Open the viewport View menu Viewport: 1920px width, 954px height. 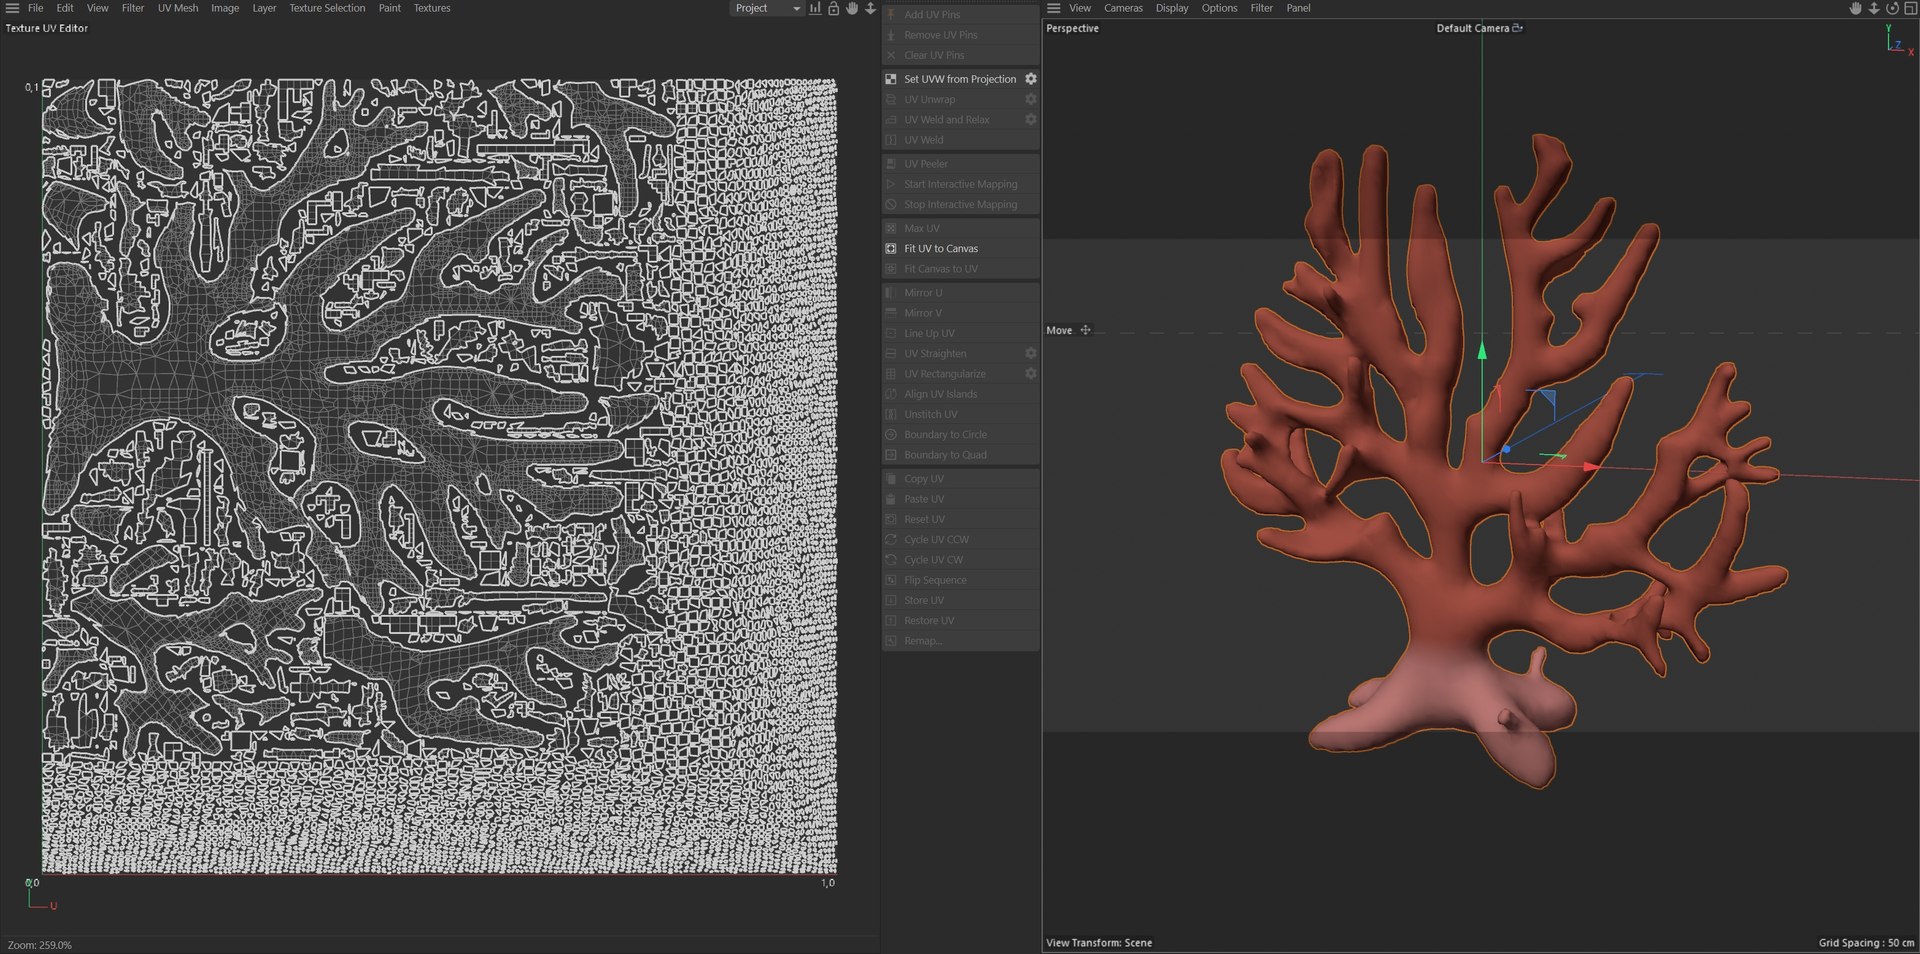1080,8
